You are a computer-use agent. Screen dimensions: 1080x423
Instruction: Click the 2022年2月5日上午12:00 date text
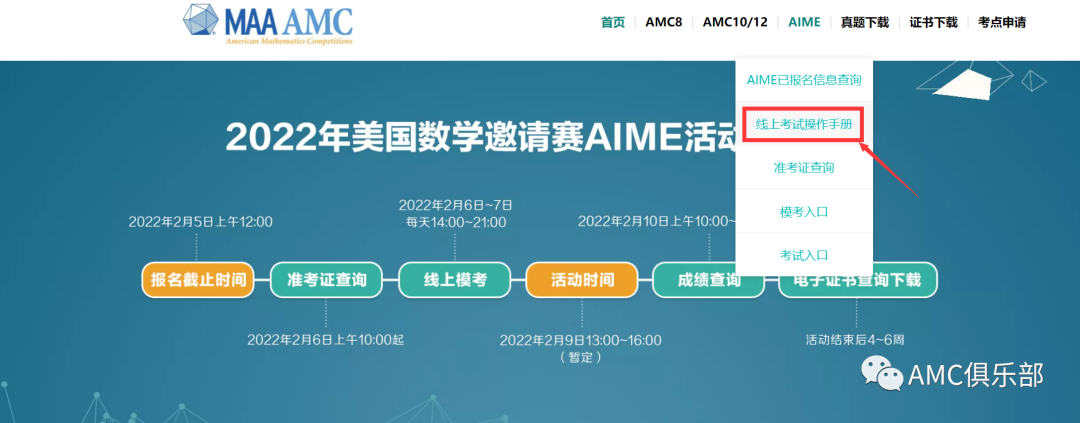(x=200, y=222)
